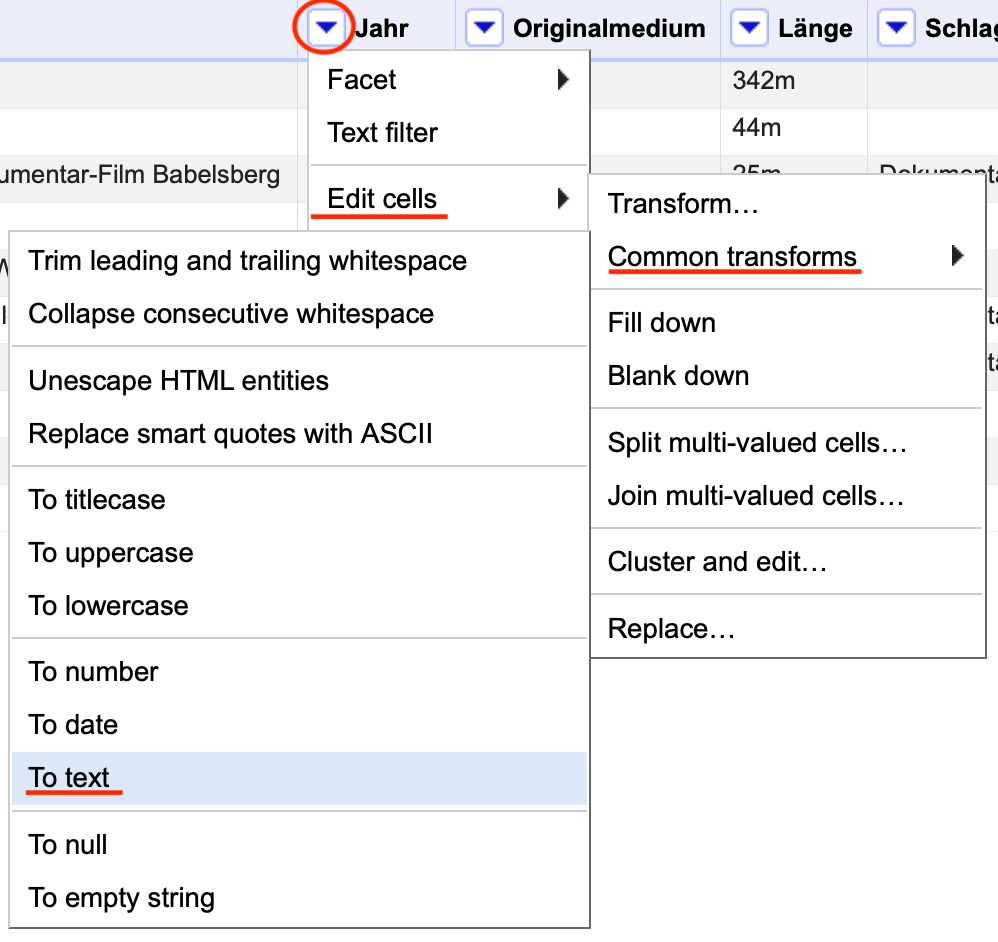Select Text filter from column menu
This screenshot has width=998, height=942.
coord(383,133)
